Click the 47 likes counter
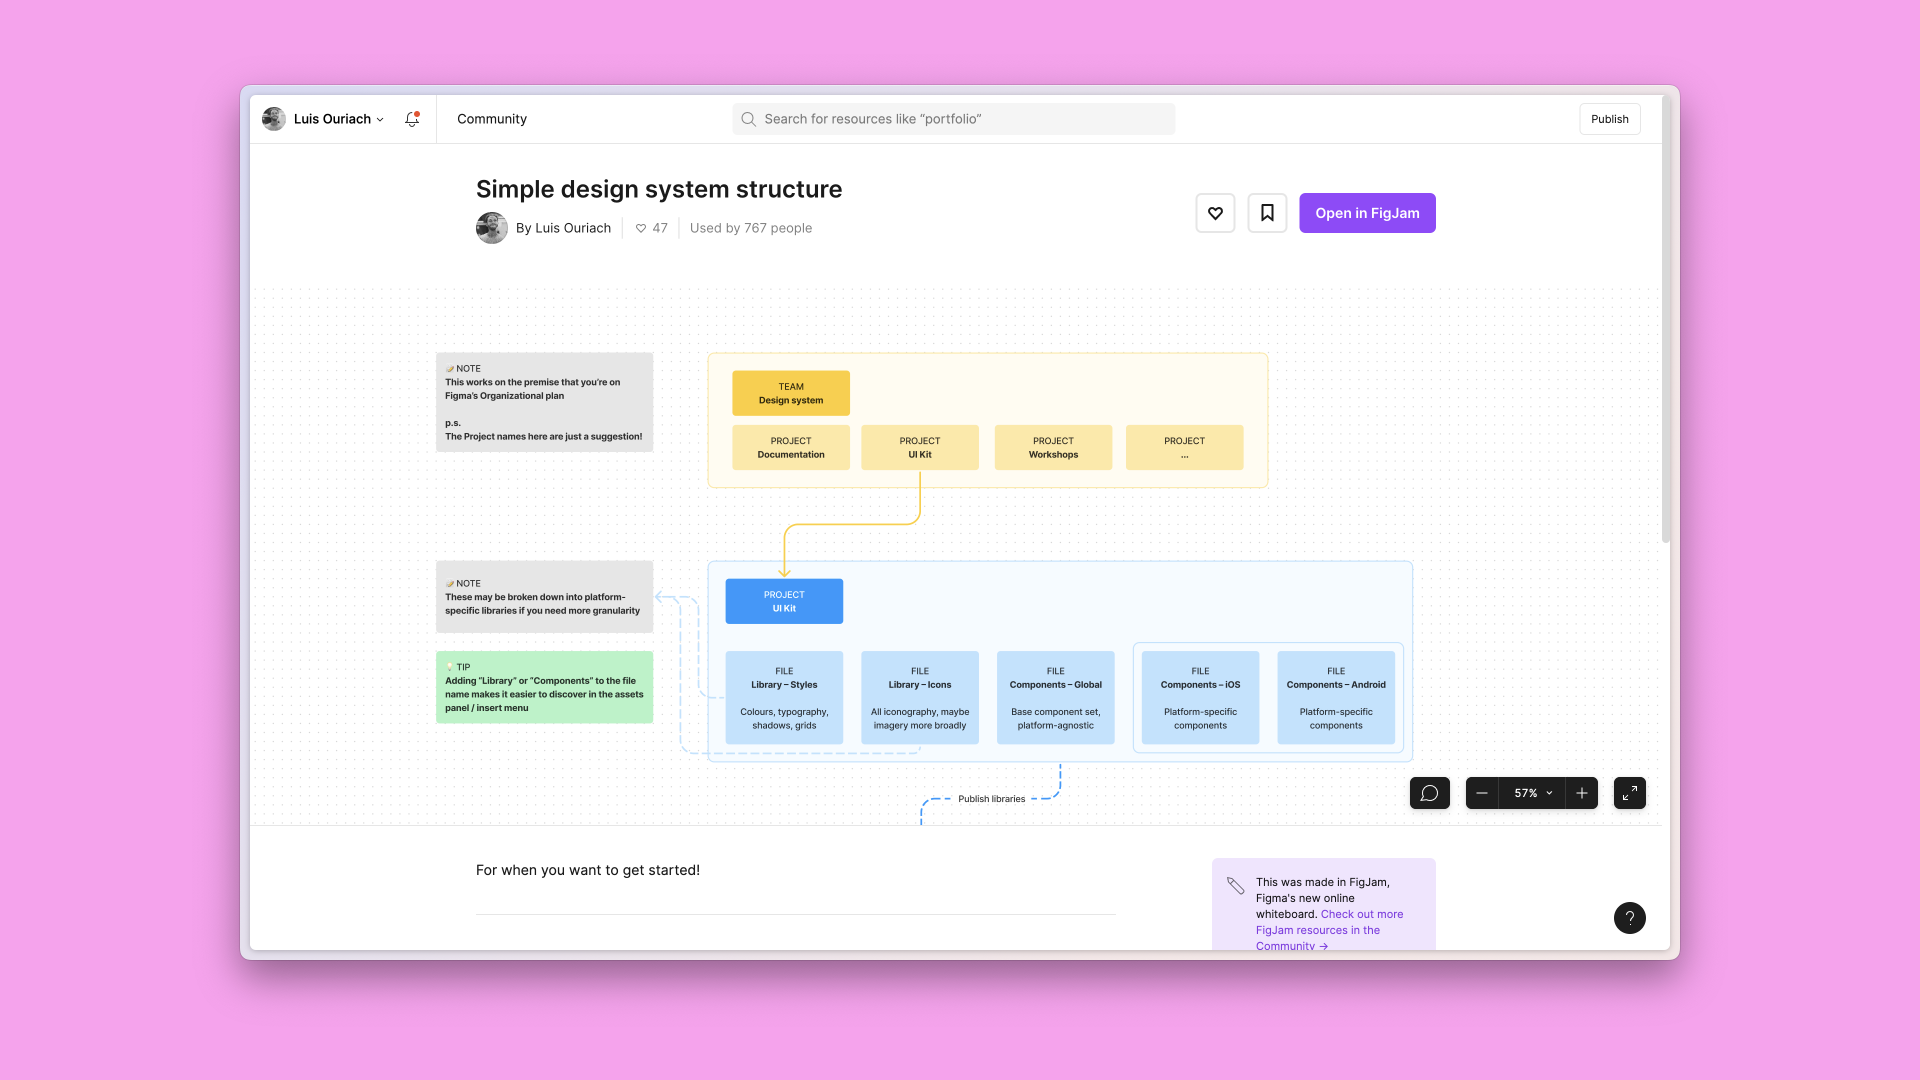 coord(651,227)
